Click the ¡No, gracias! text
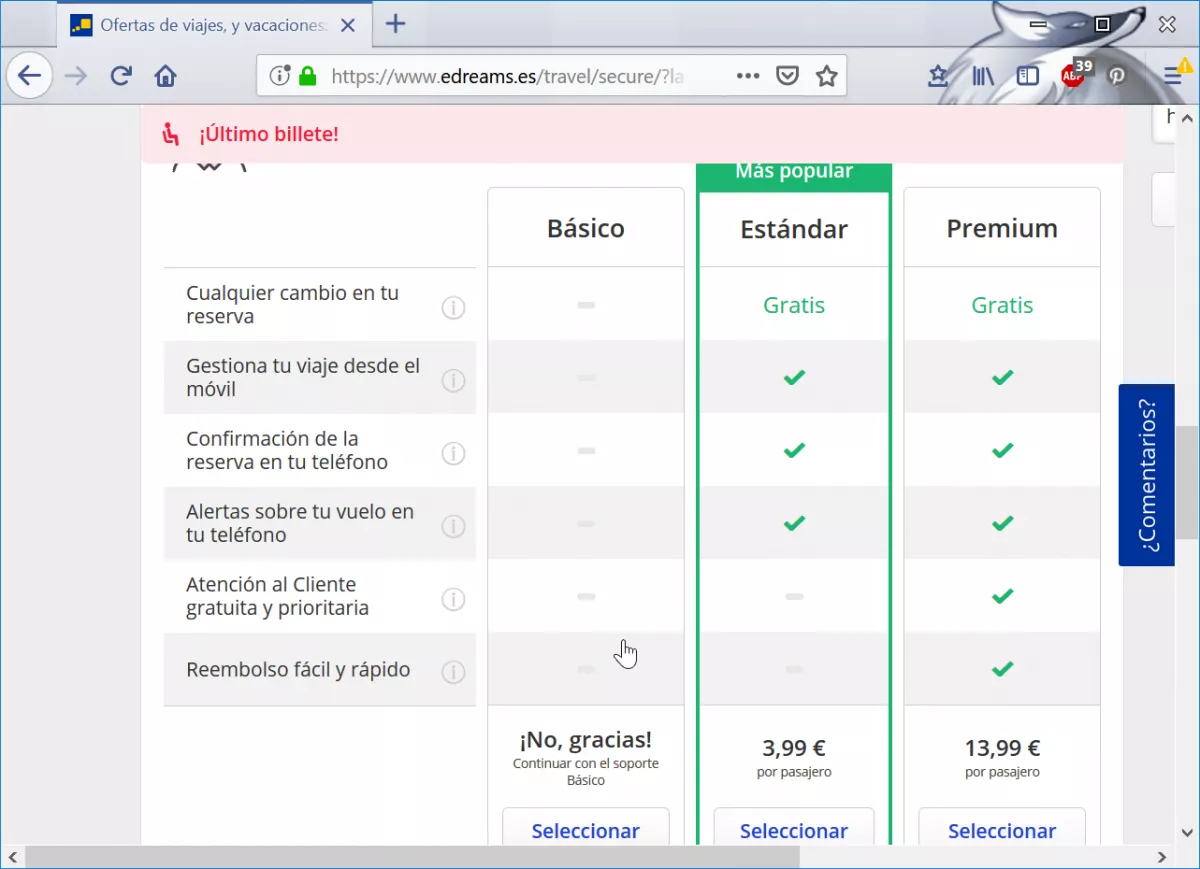1200x869 pixels. click(586, 740)
